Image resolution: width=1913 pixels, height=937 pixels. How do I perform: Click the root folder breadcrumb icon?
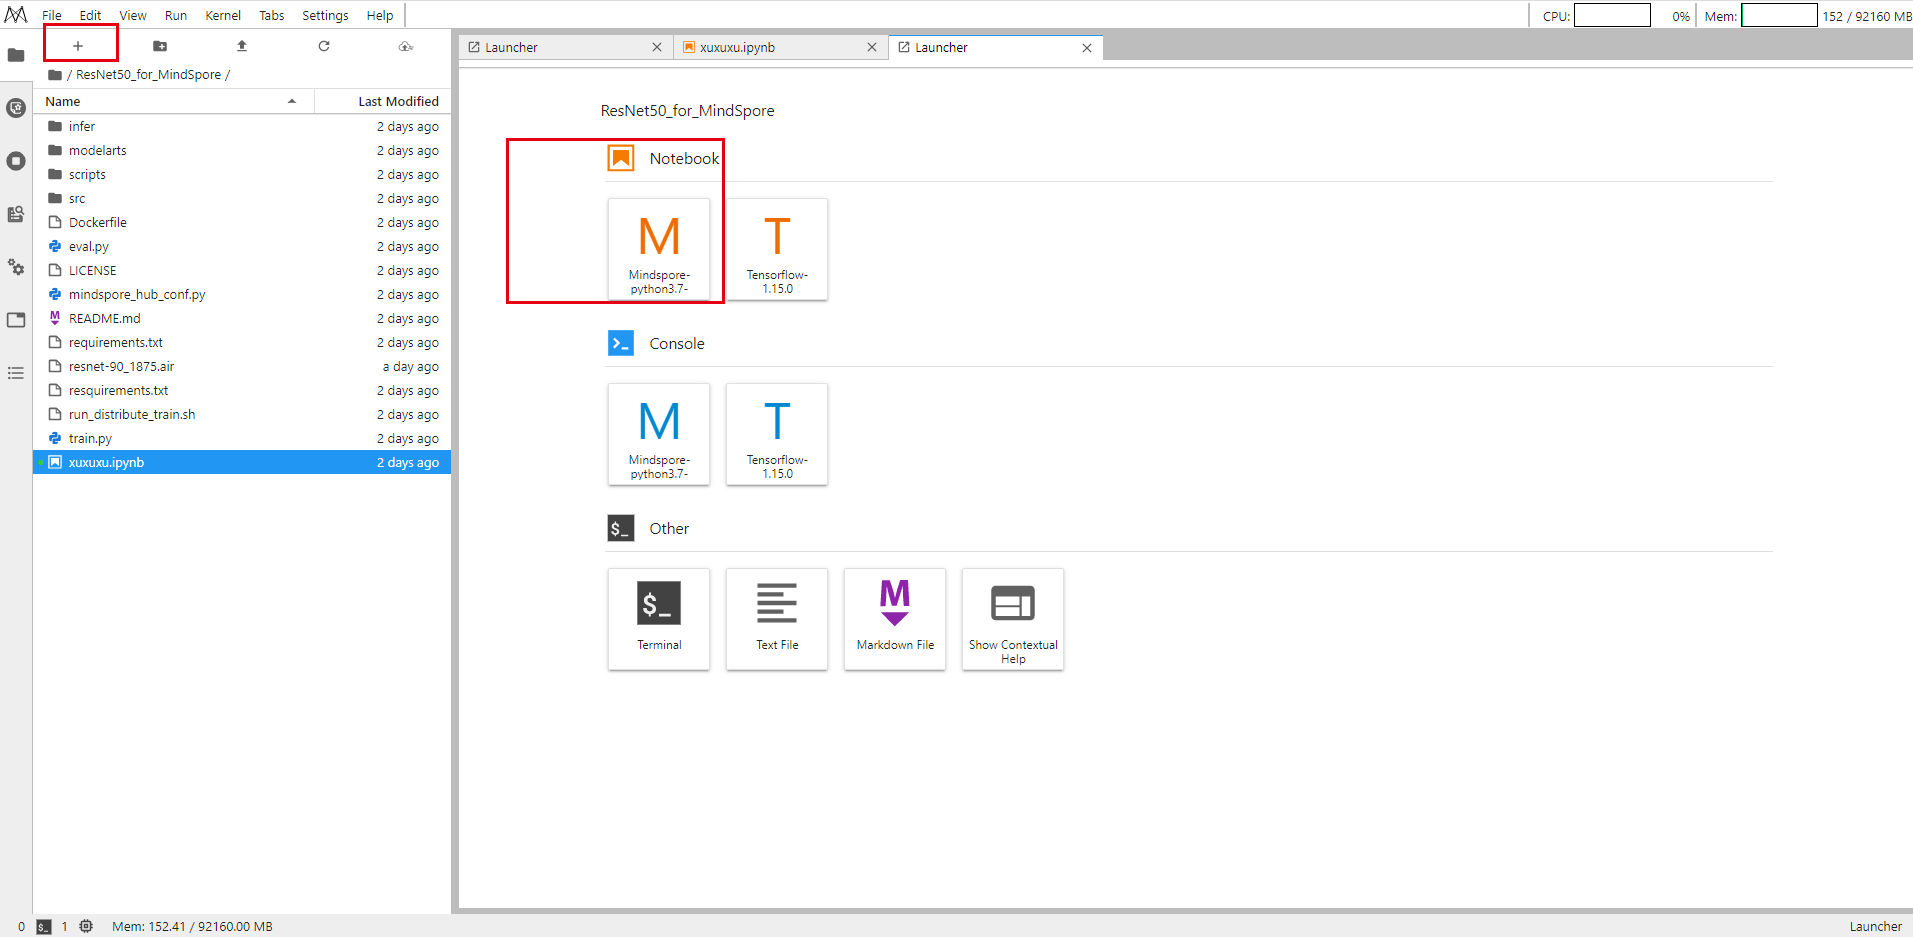tap(55, 75)
